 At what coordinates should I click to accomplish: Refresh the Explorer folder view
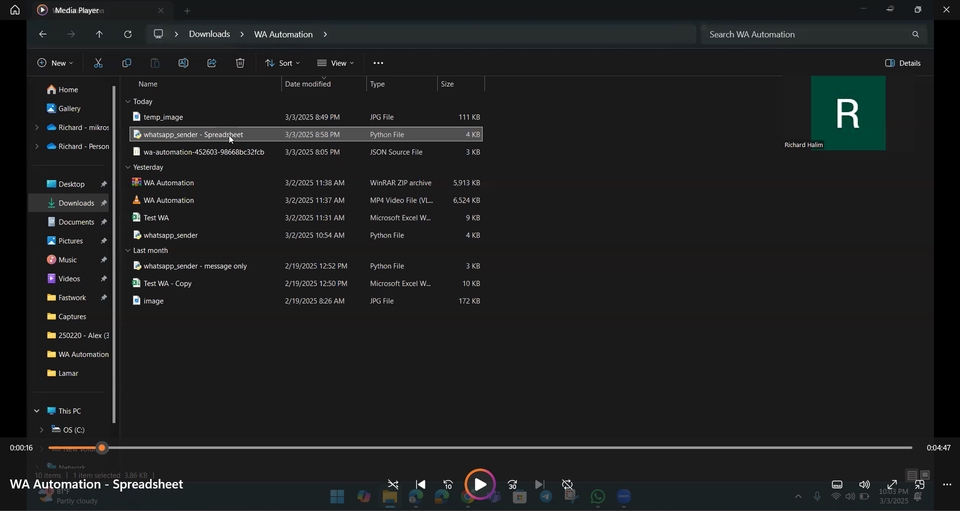[x=128, y=34]
